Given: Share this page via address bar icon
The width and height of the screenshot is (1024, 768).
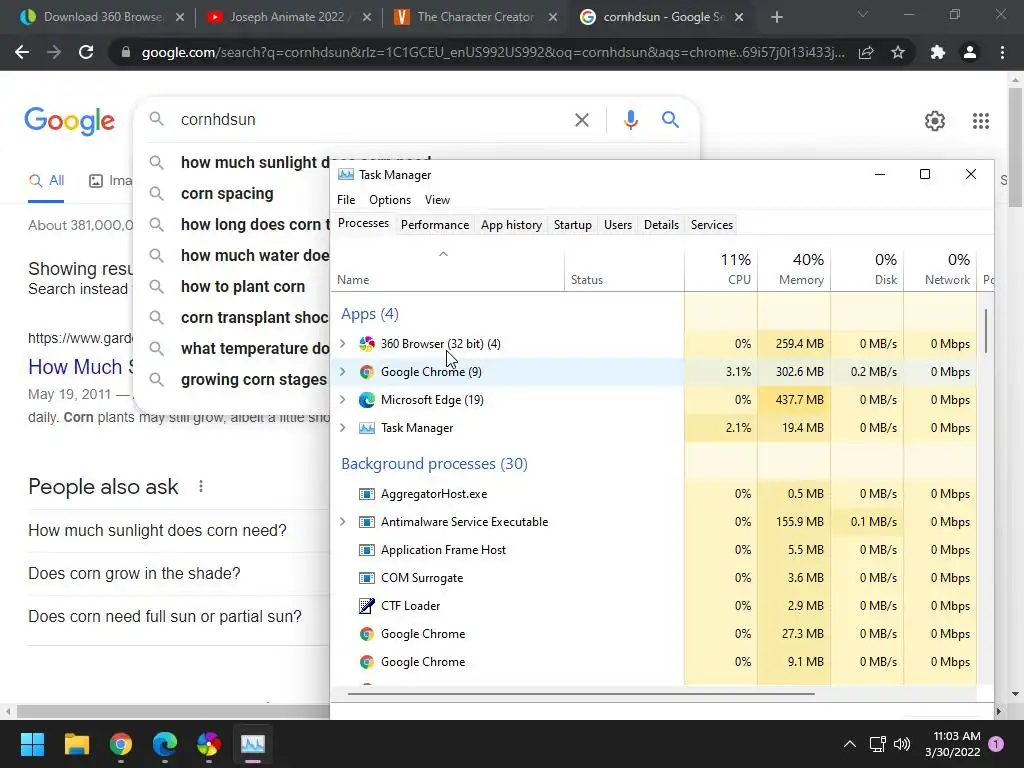Looking at the screenshot, I should point(866,52).
